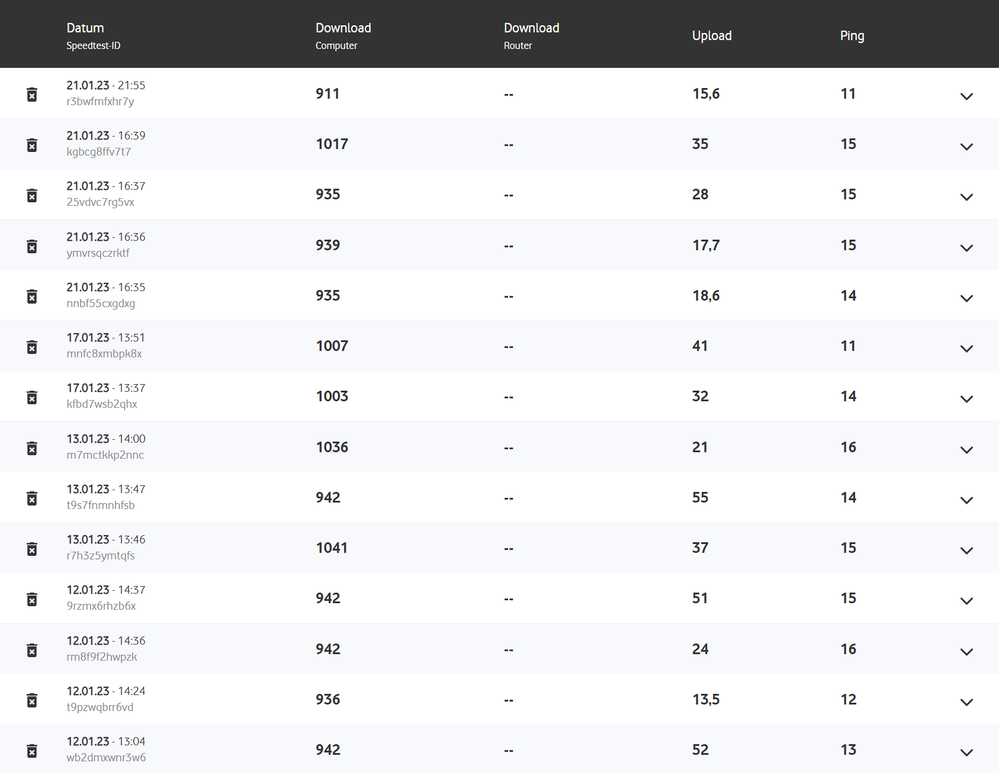Trash the rm8f9f2hwpzk speedtest row
999x773 pixels.
(32, 650)
